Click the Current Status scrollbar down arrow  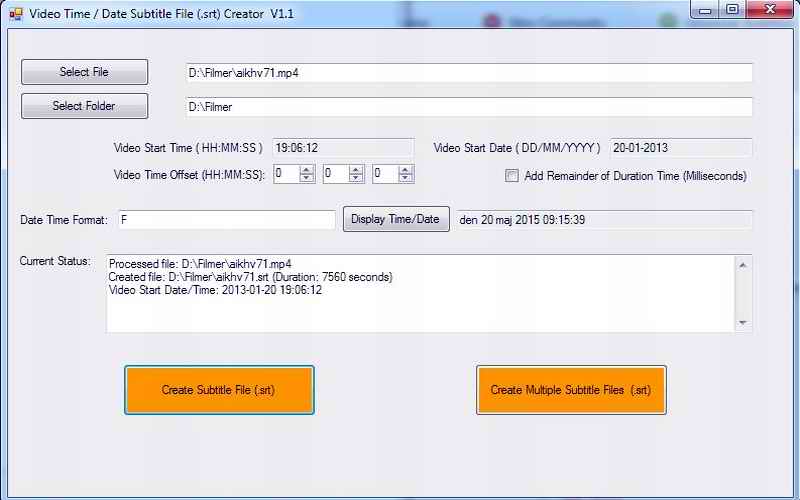pyautogui.click(x=742, y=322)
